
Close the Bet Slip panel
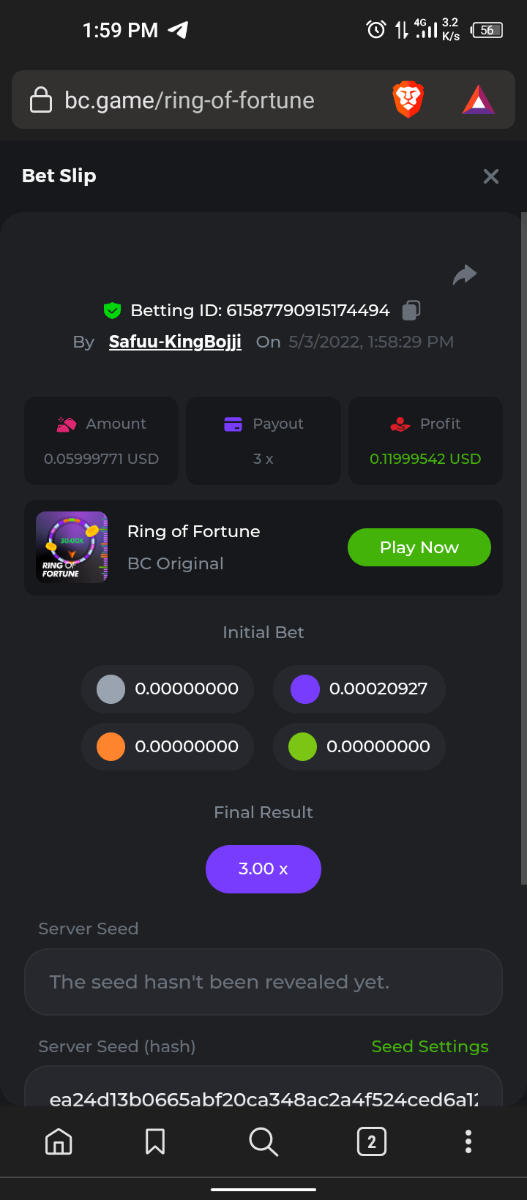pyautogui.click(x=491, y=176)
